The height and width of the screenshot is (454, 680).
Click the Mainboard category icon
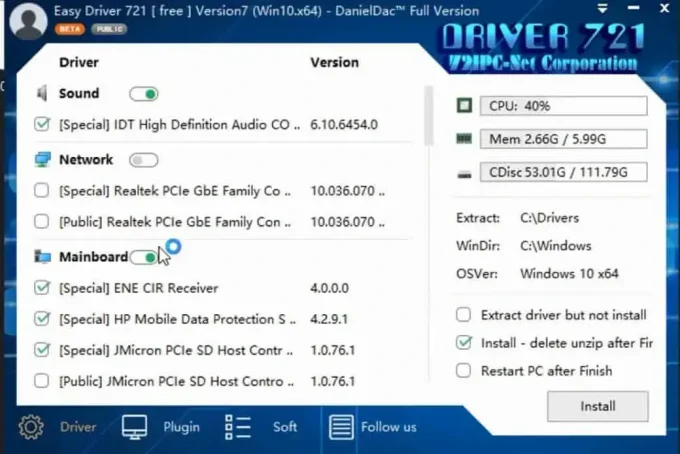tap(42, 257)
